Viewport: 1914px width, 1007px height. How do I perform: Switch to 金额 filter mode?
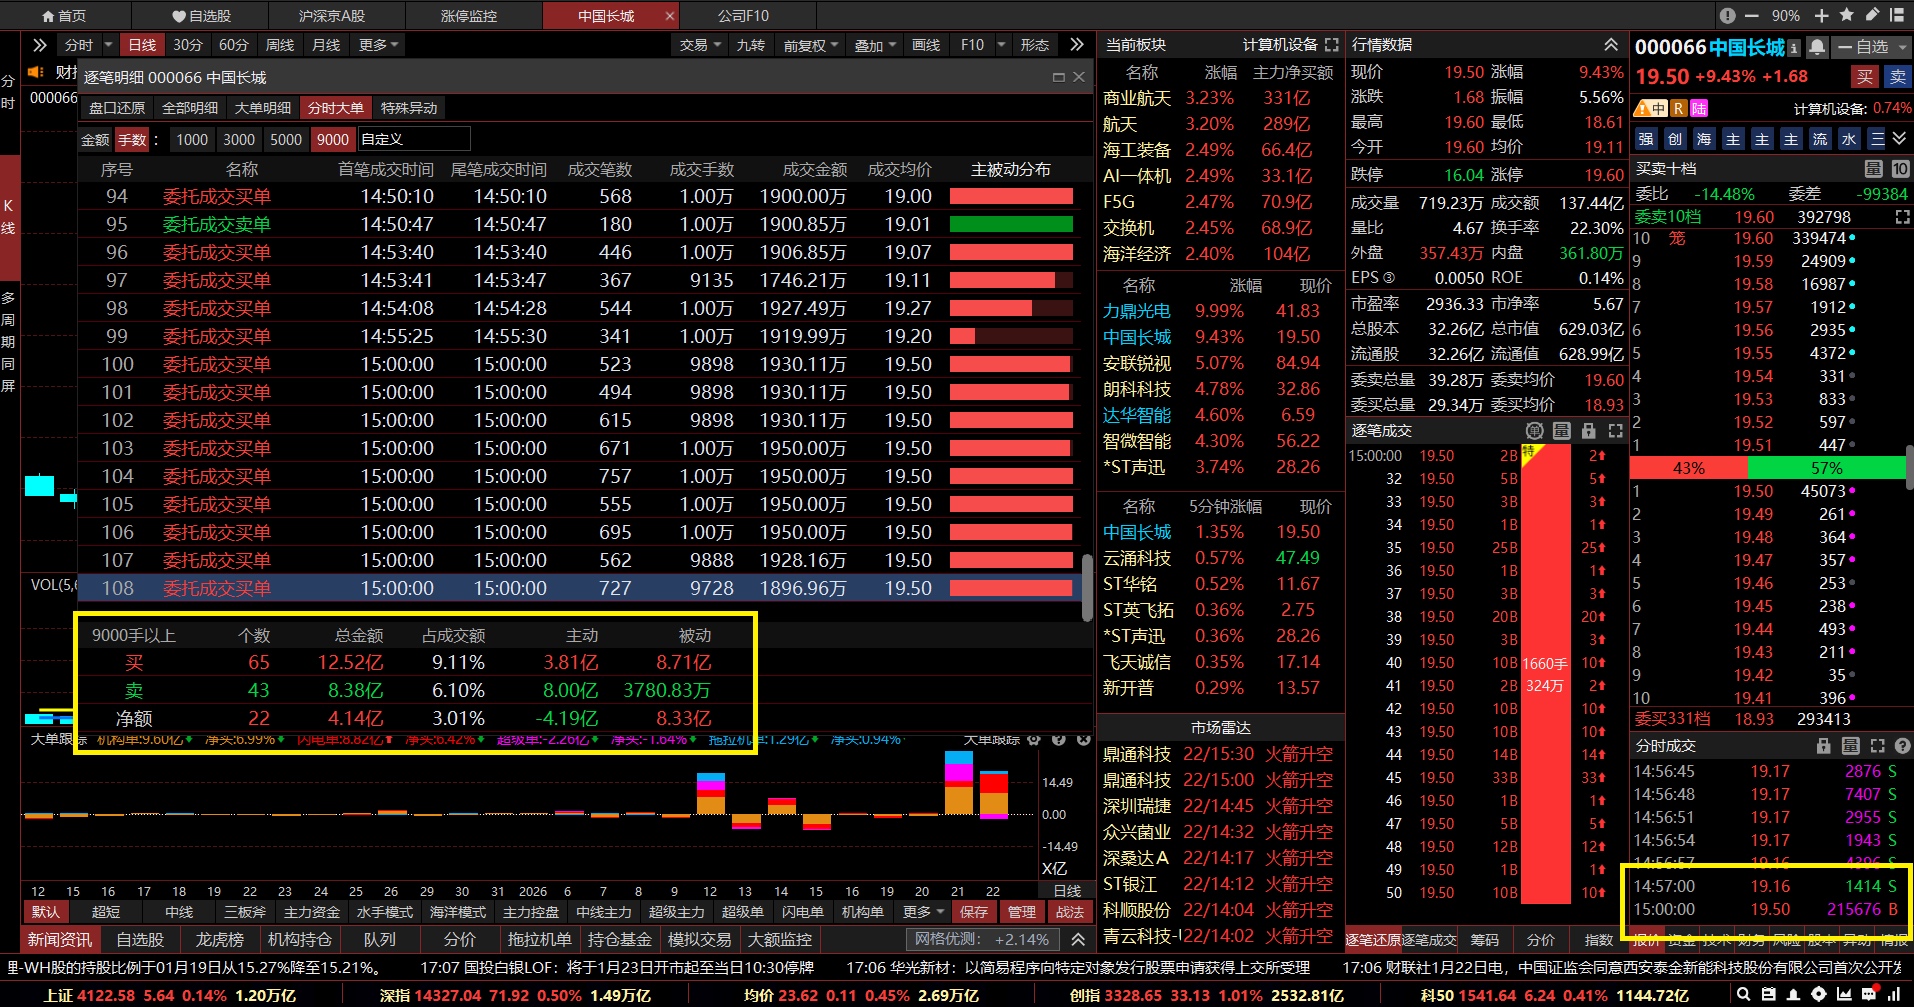tap(95, 140)
